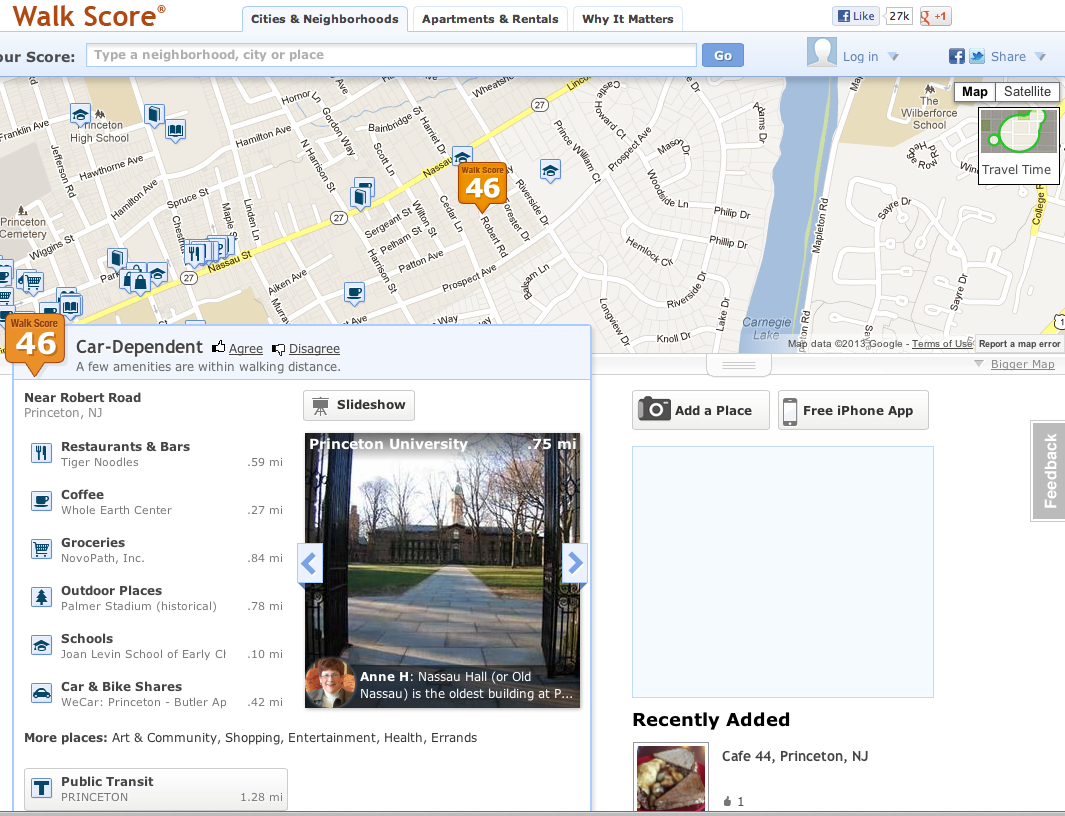Click the Outdoor Places tree icon
Image resolution: width=1065 pixels, height=816 pixels.
[x=41, y=597]
